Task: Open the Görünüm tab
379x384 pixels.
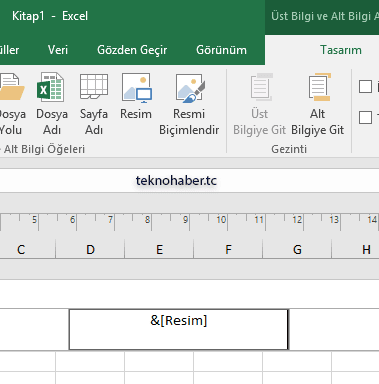Action: coord(221,50)
